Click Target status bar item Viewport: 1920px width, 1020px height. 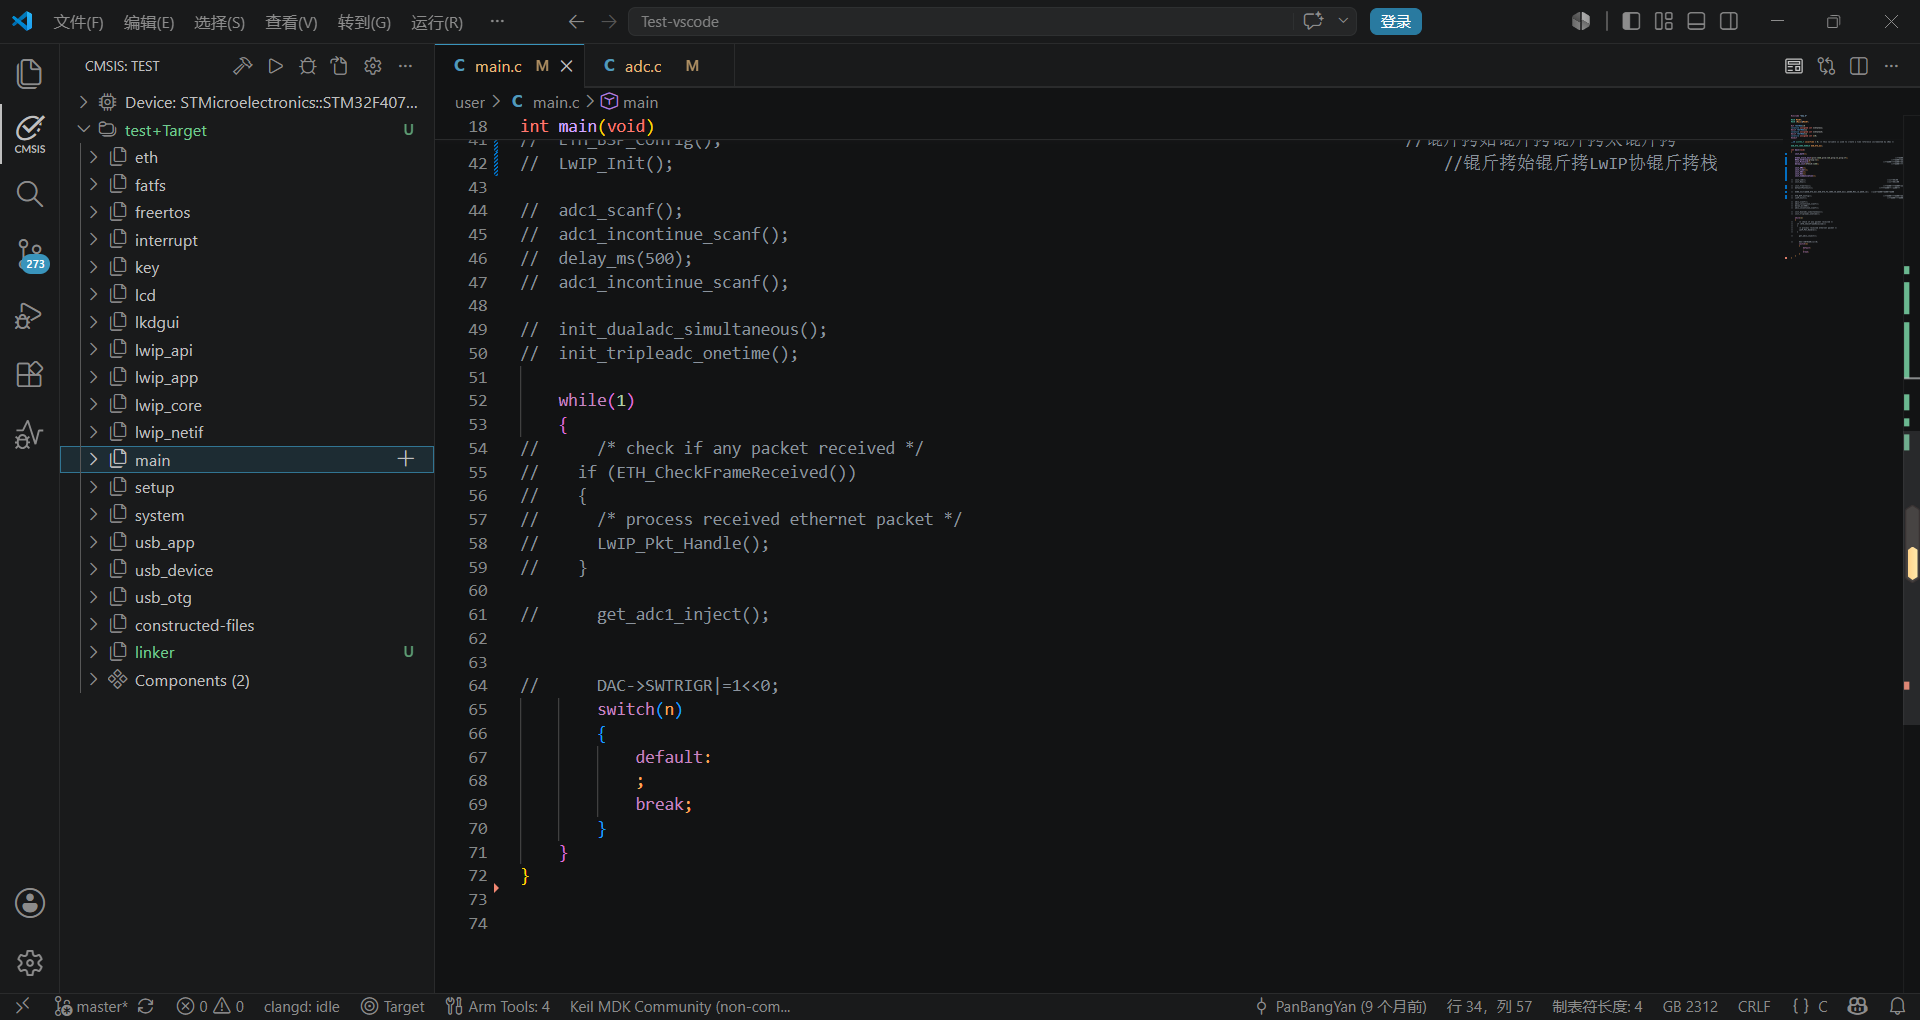tap(392, 1006)
